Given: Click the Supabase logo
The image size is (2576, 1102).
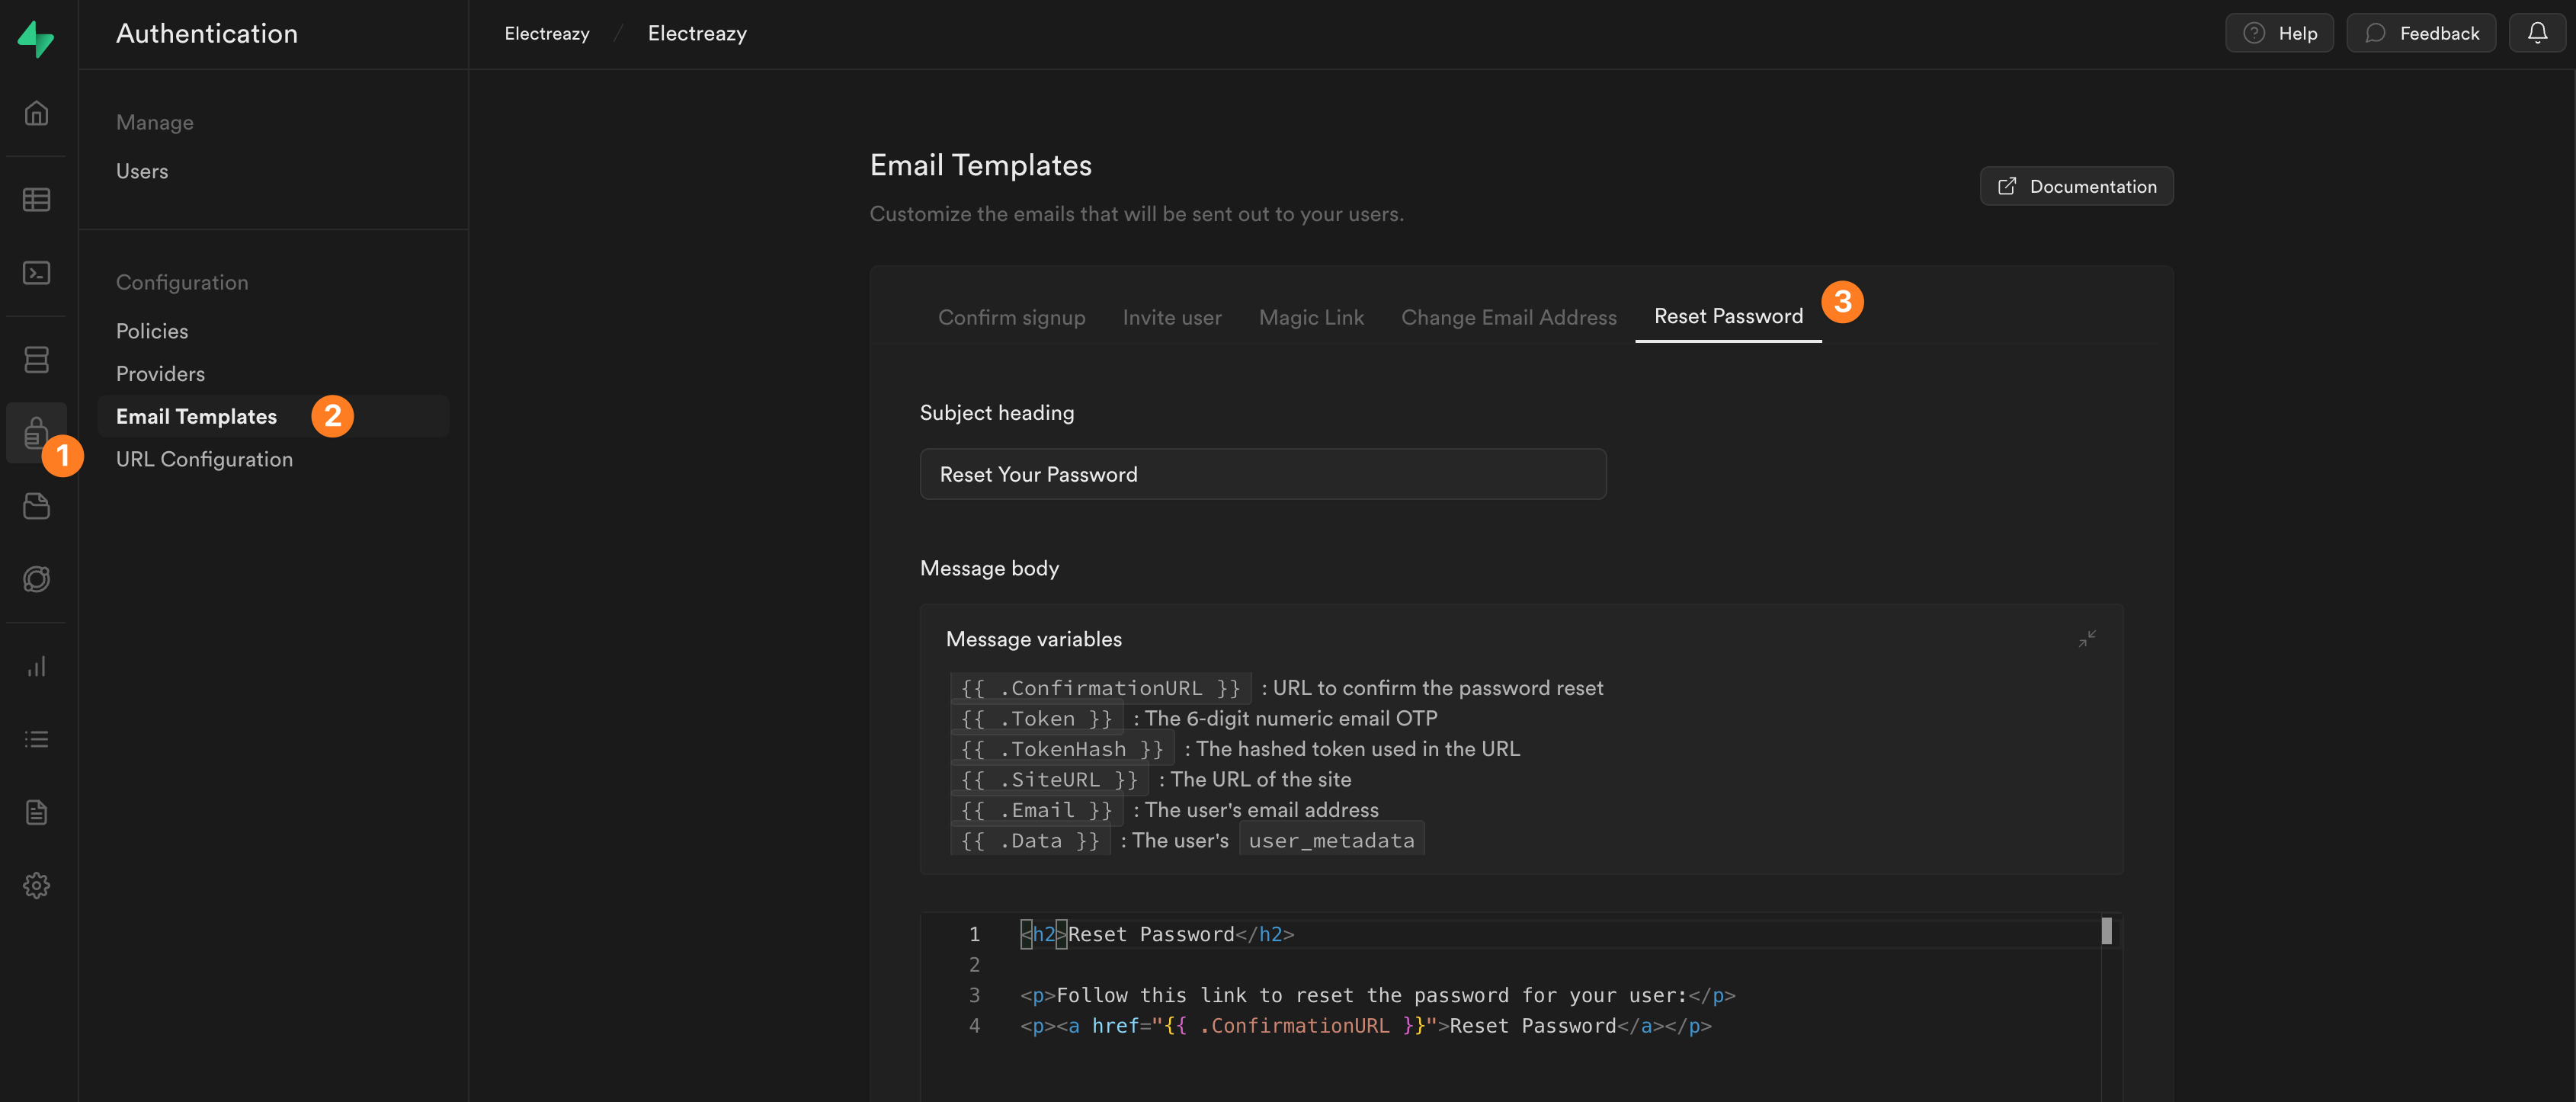Looking at the screenshot, I should click(36, 38).
